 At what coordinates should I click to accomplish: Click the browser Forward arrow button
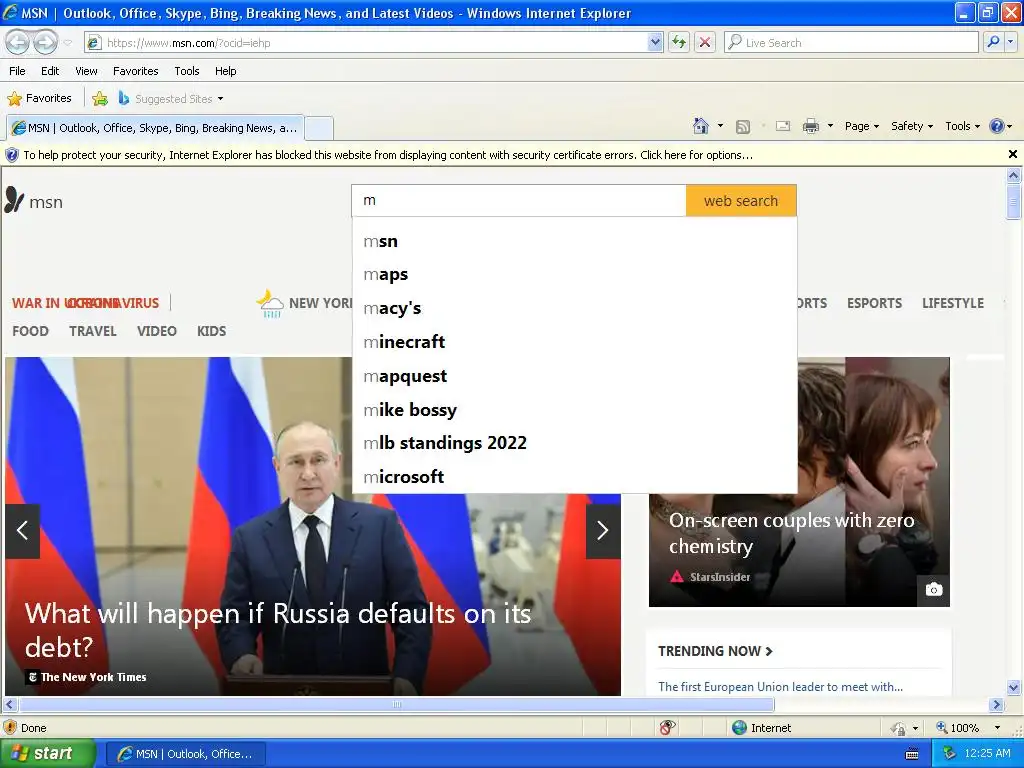[x=45, y=42]
